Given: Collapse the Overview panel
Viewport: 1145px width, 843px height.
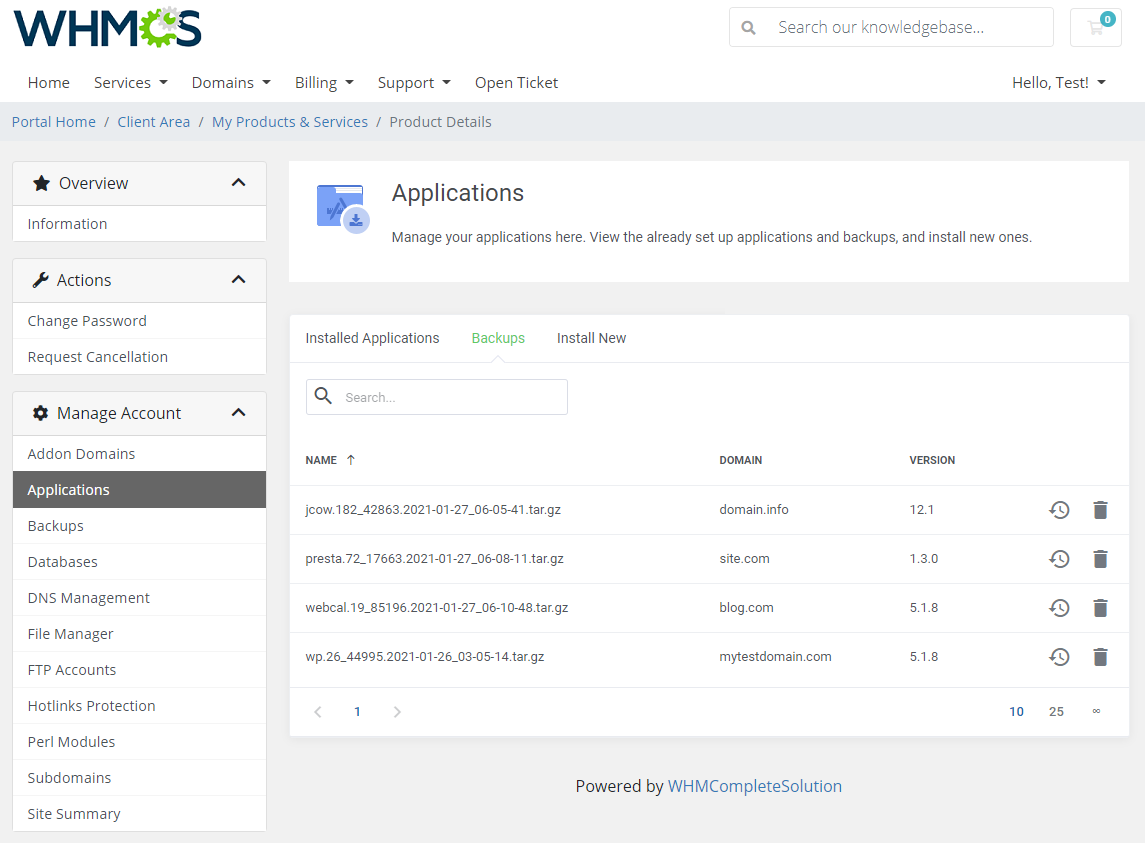Looking at the screenshot, I should click(x=239, y=183).
